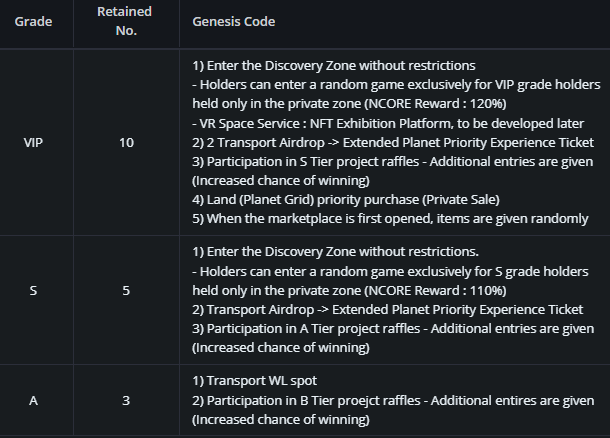Click S grade Discovery Zone line
The image size is (610, 438).
[x=335, y=252]
